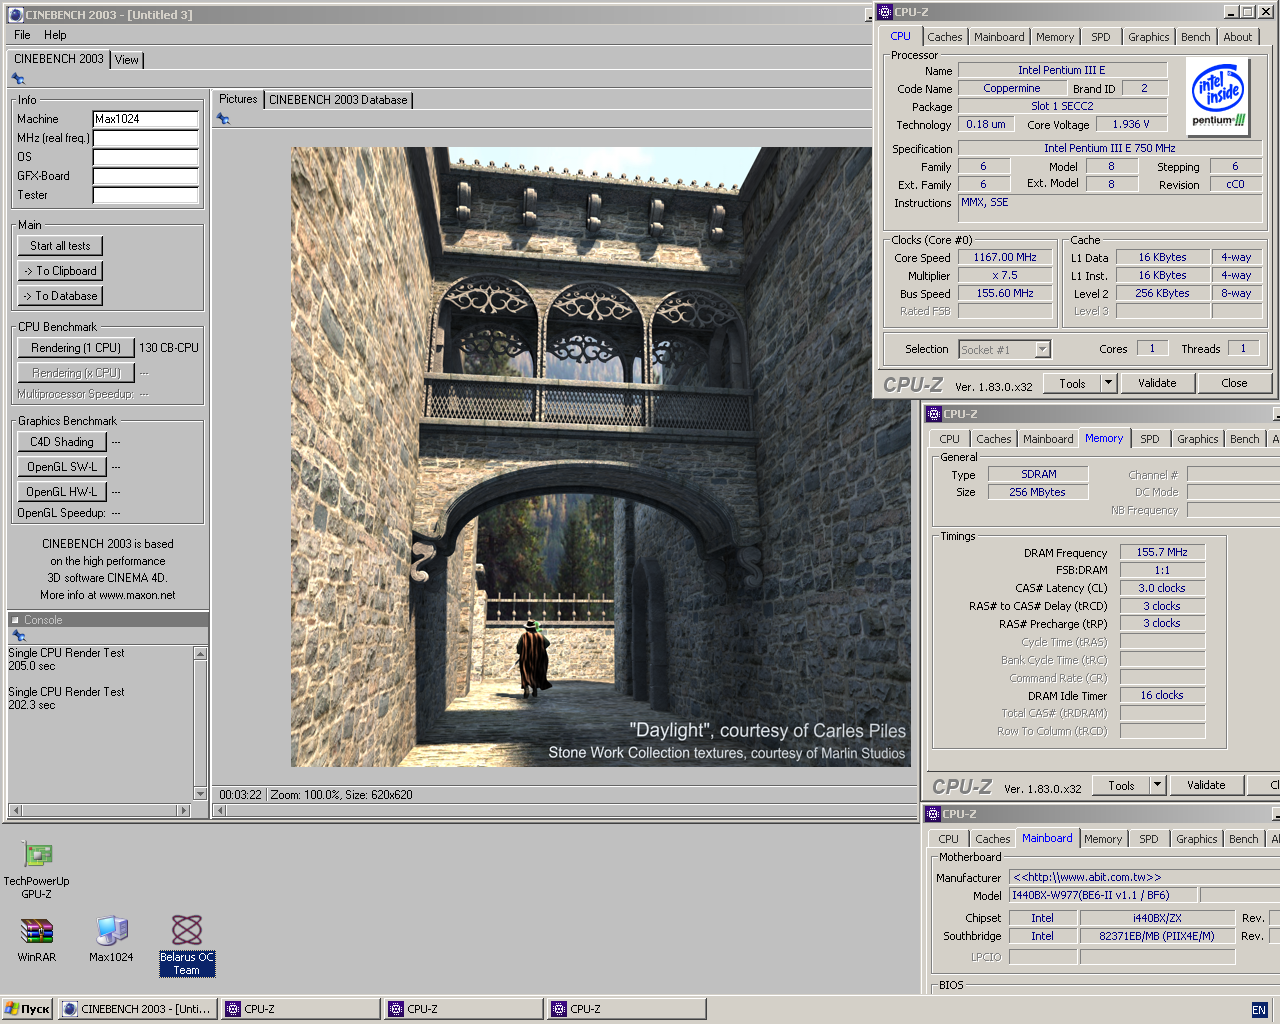Click the Intel Inside Pentium III logo
The image size is (1280, 1024).
coord(1219,96)
